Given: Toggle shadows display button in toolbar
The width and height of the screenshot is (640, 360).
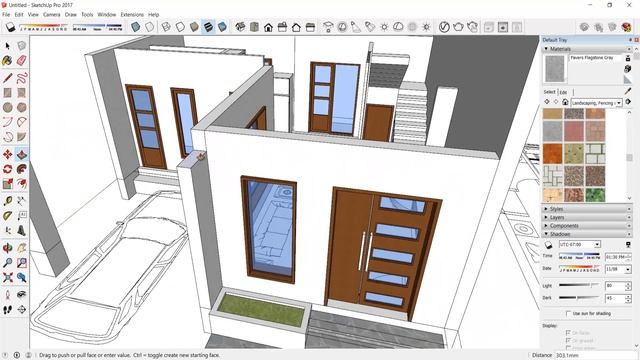Looking at the screenshot, I should click(x=11, y=27).
